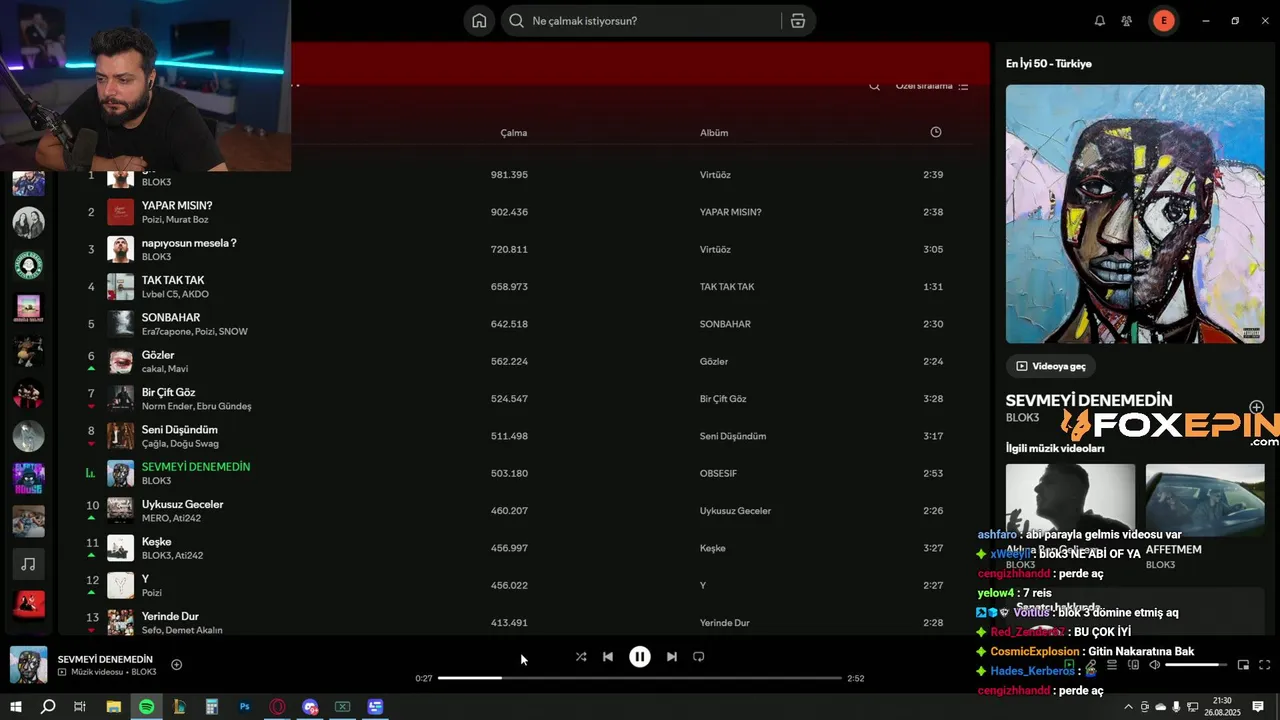Open artist BLOK3 under the right panel title

coord(1022,418)
